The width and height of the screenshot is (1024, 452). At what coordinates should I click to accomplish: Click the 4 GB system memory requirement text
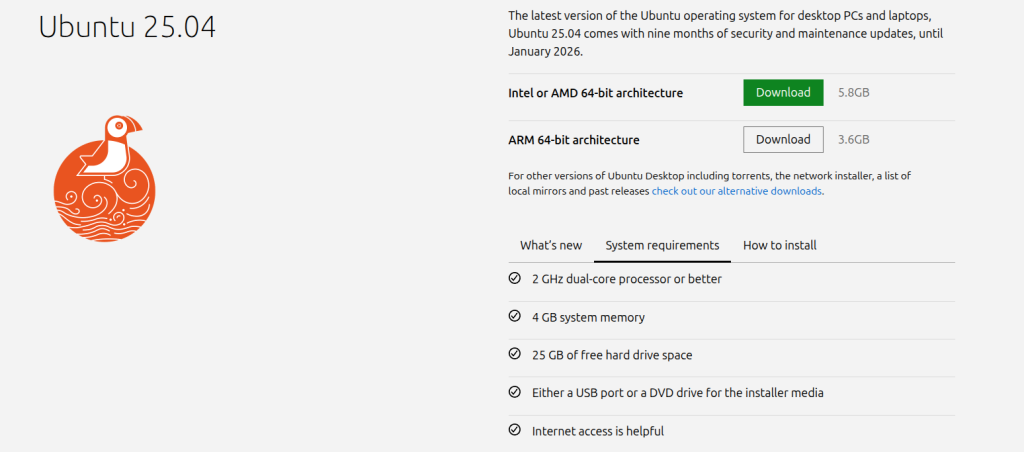click(x=588, y=317)
